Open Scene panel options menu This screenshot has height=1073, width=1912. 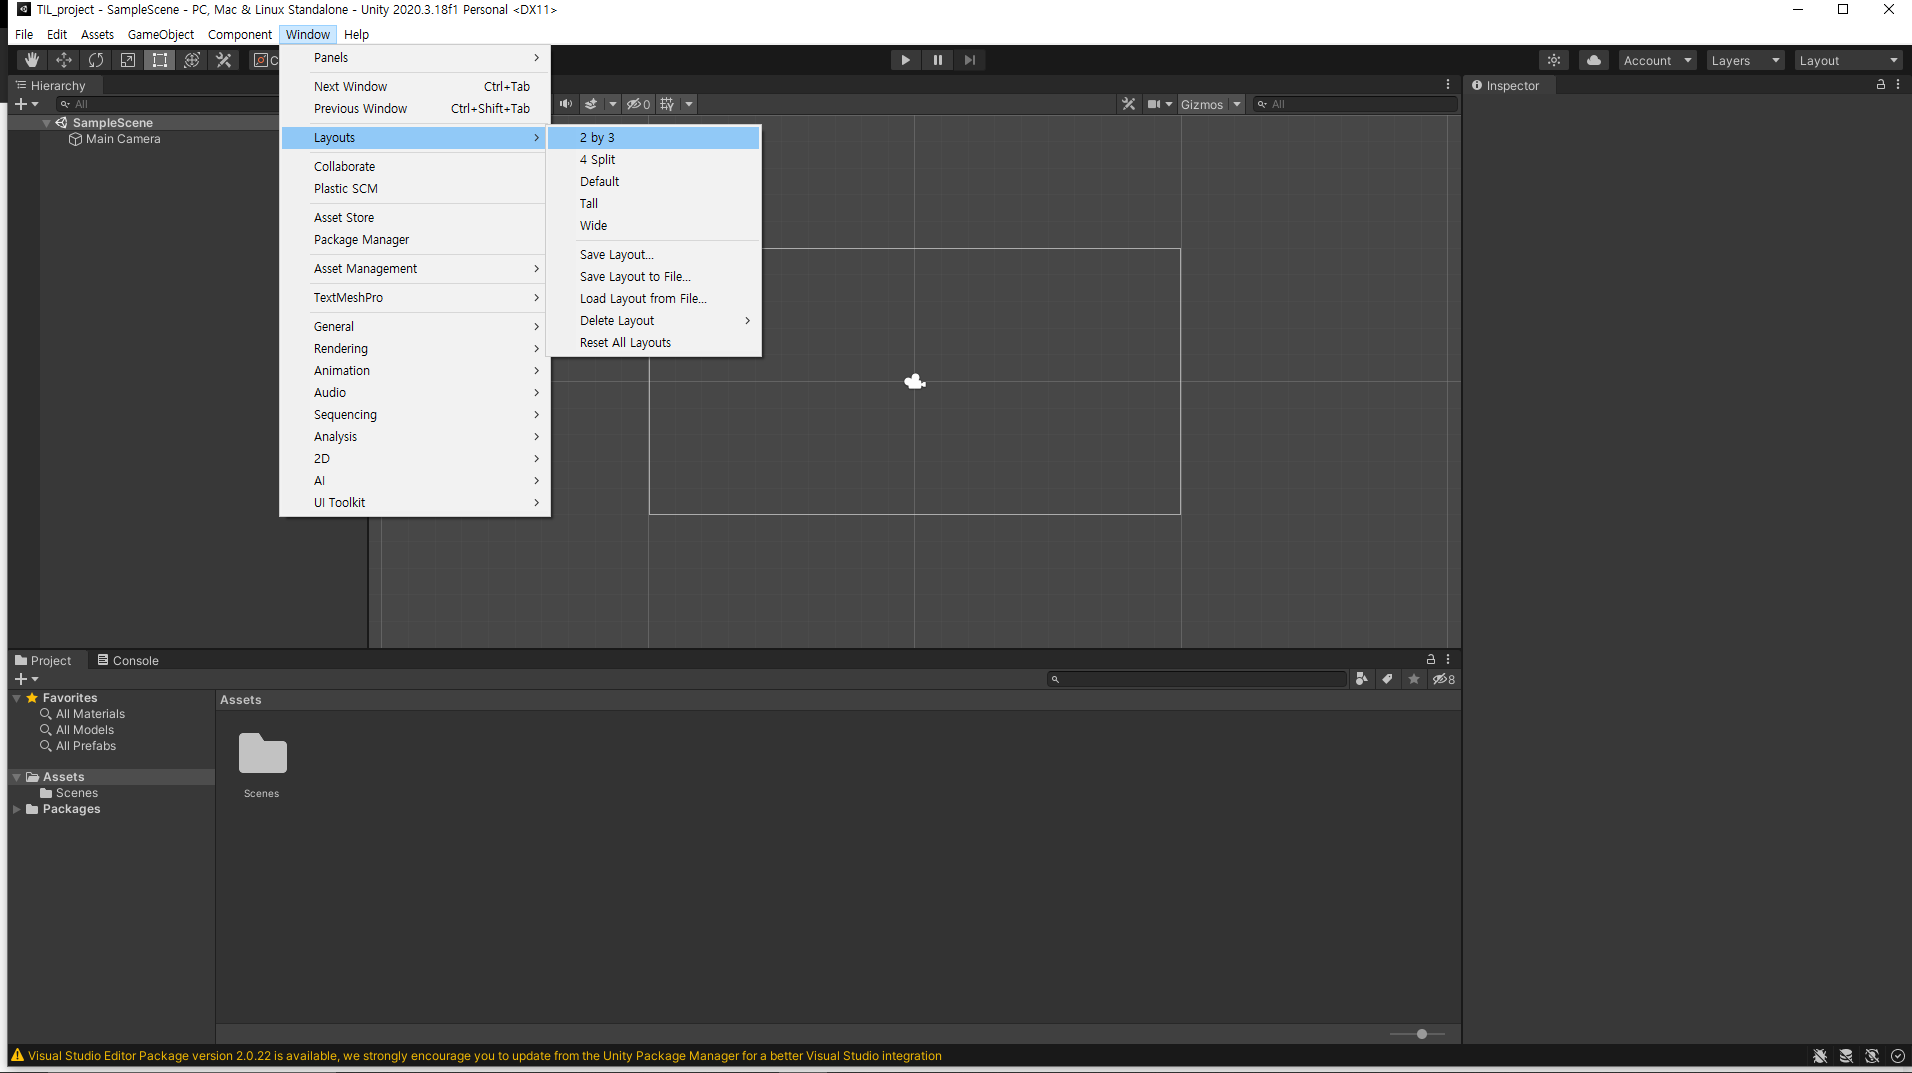click(x=1448, y=85)
